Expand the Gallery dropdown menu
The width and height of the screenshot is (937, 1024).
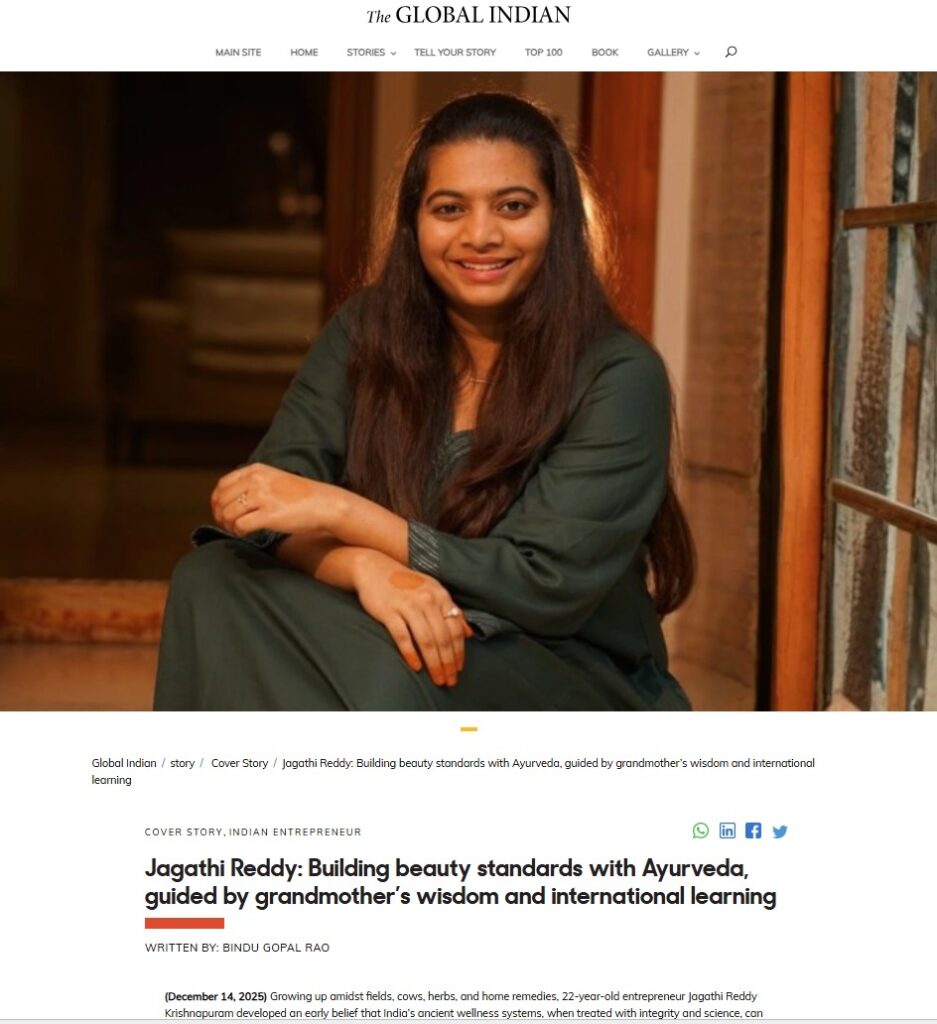673,52
